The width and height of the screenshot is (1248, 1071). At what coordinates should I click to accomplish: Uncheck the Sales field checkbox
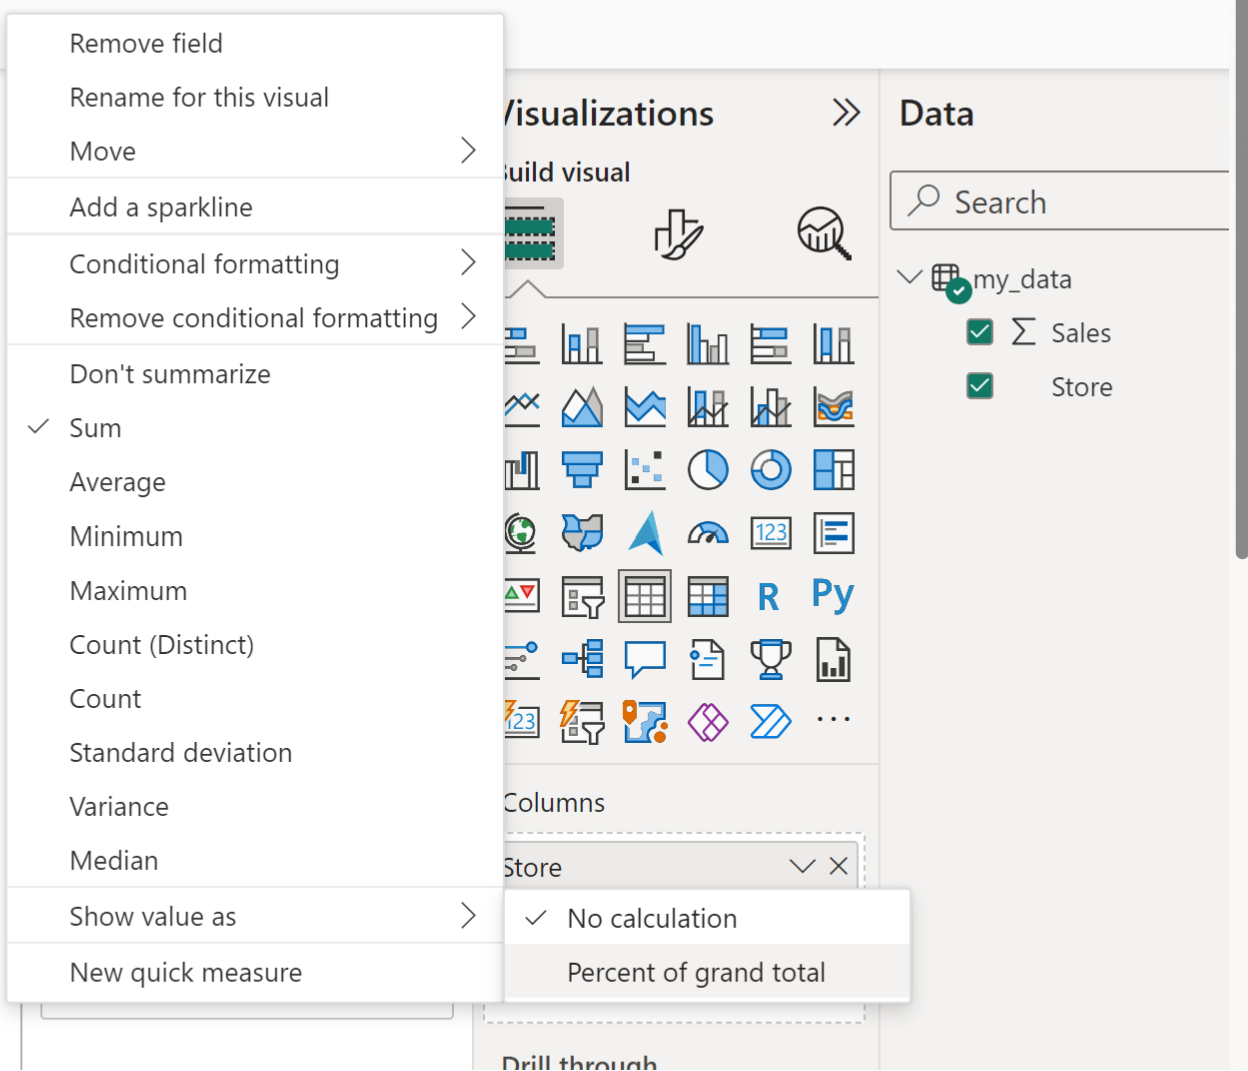click(x=980, y=332)
